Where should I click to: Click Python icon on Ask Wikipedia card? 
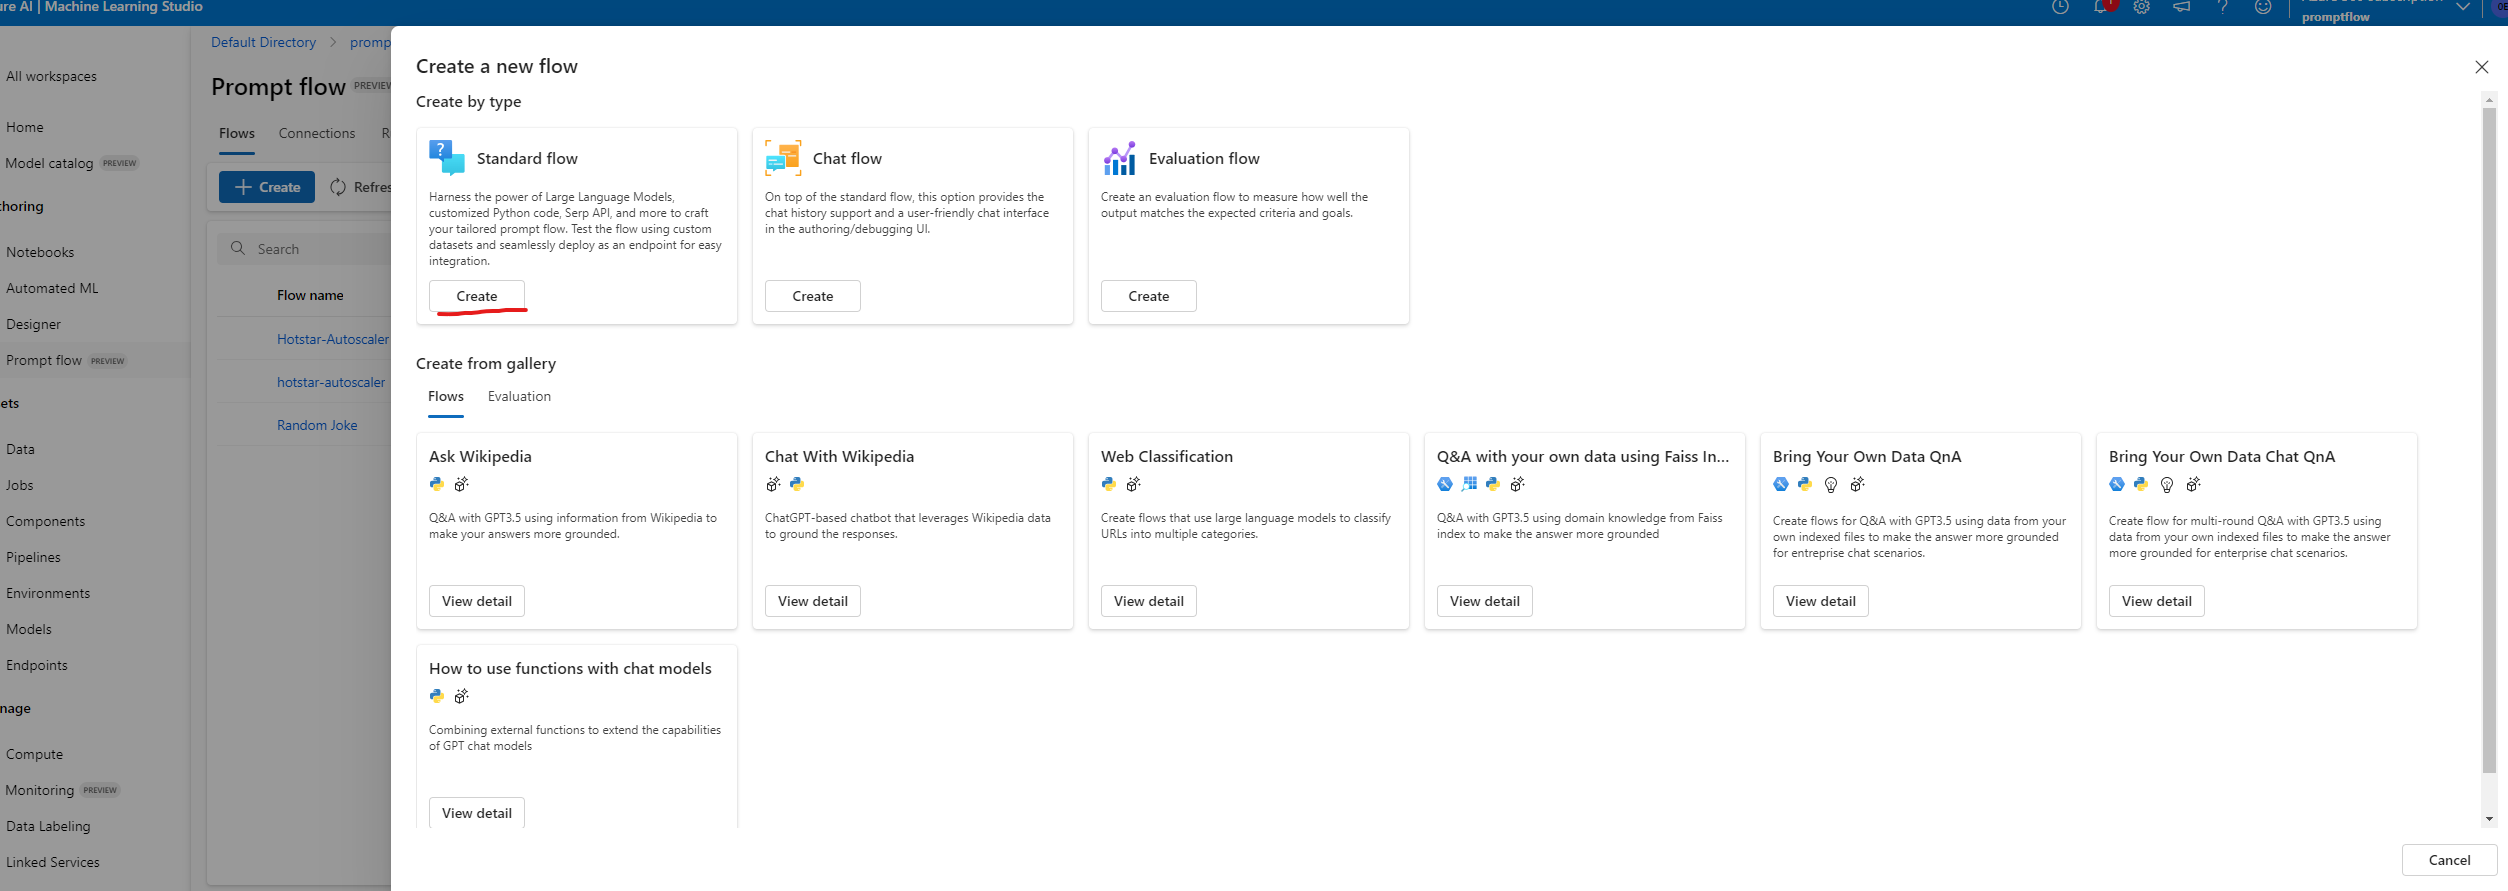pos(437,484)
